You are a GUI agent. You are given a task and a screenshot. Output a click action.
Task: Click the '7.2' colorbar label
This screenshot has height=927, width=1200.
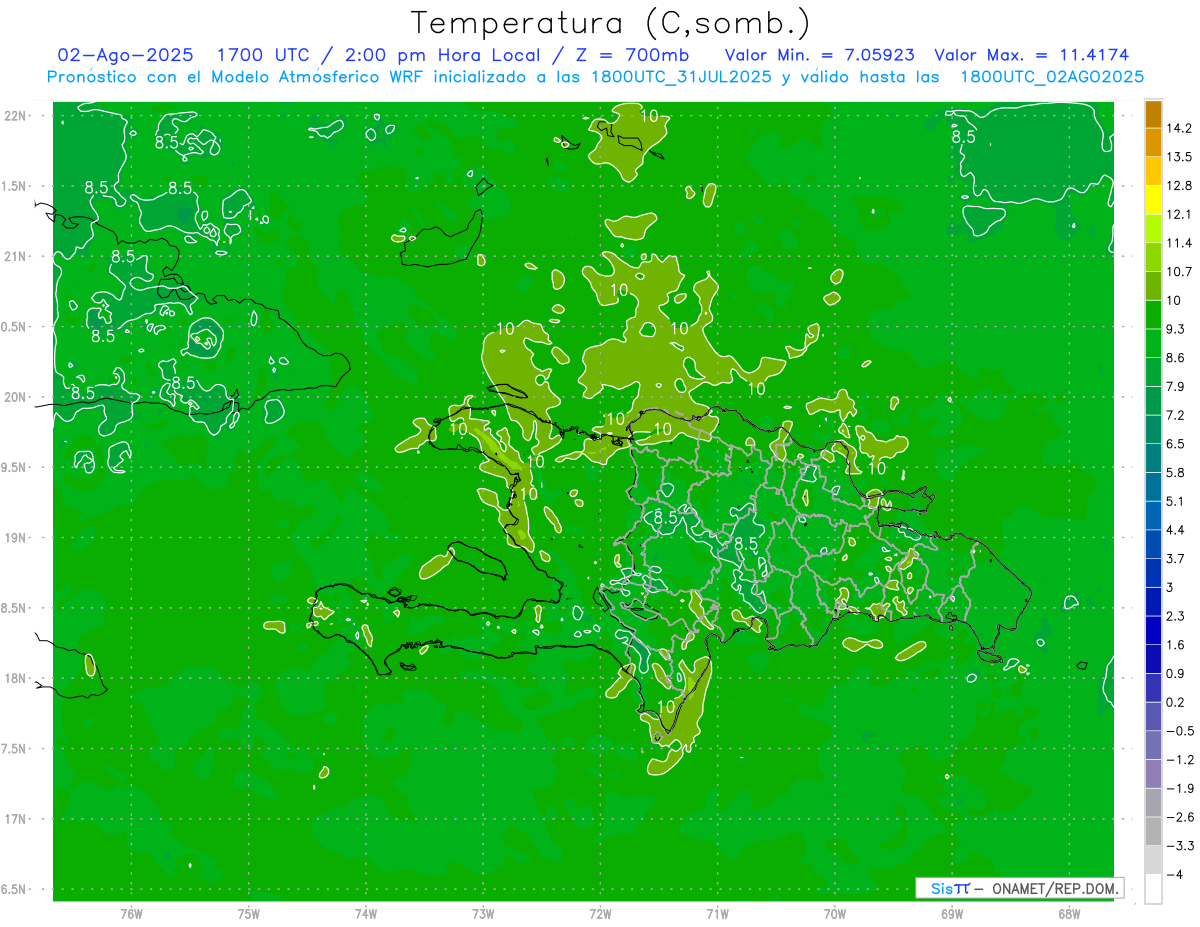pyautogui.click(x=1177, y=415)
